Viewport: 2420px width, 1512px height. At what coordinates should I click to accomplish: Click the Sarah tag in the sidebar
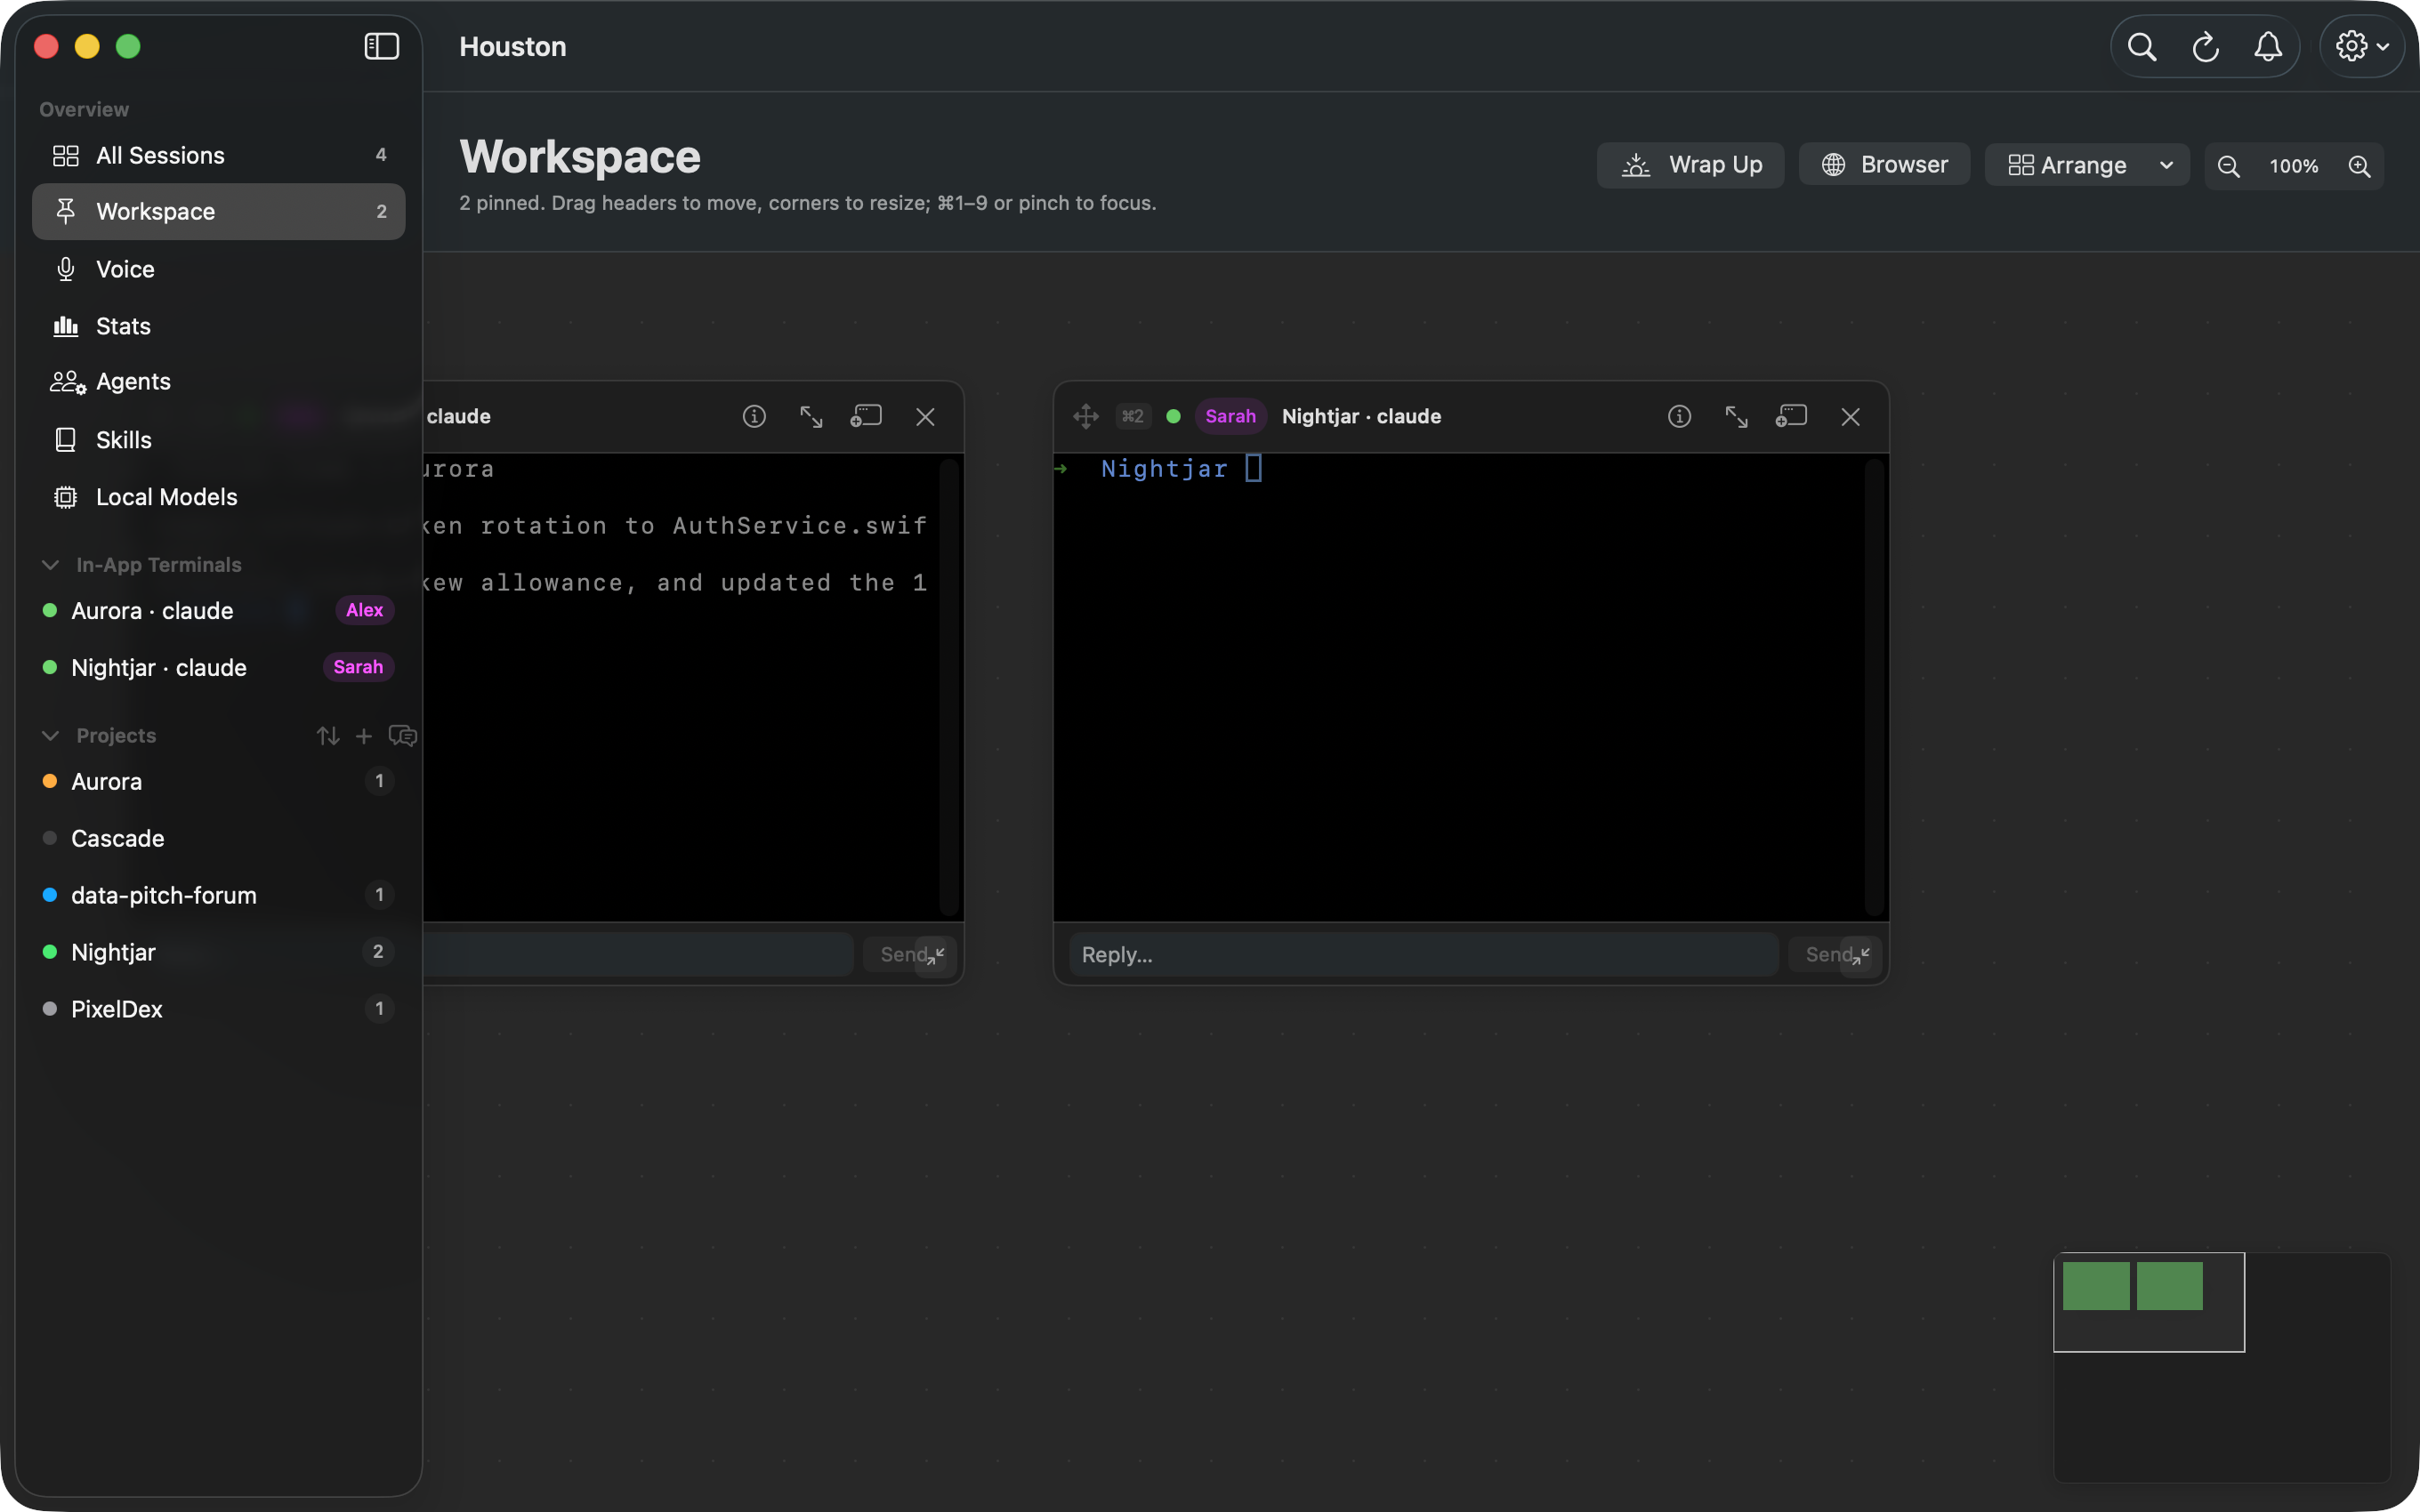pyautogui.click(x=358, y=667)
